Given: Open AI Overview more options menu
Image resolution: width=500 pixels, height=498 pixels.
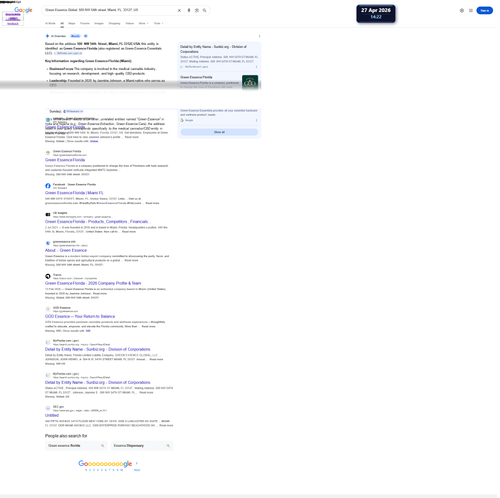Looking at the screenshot, I should click(x=259, y=36).
